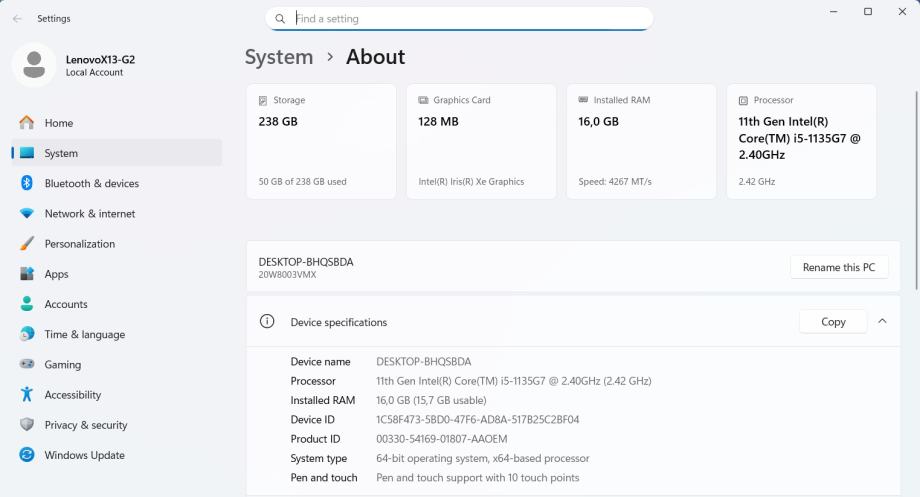Select the Personalization brush icon
Viewport: 920px width, 497px height.
pos(27,244)
